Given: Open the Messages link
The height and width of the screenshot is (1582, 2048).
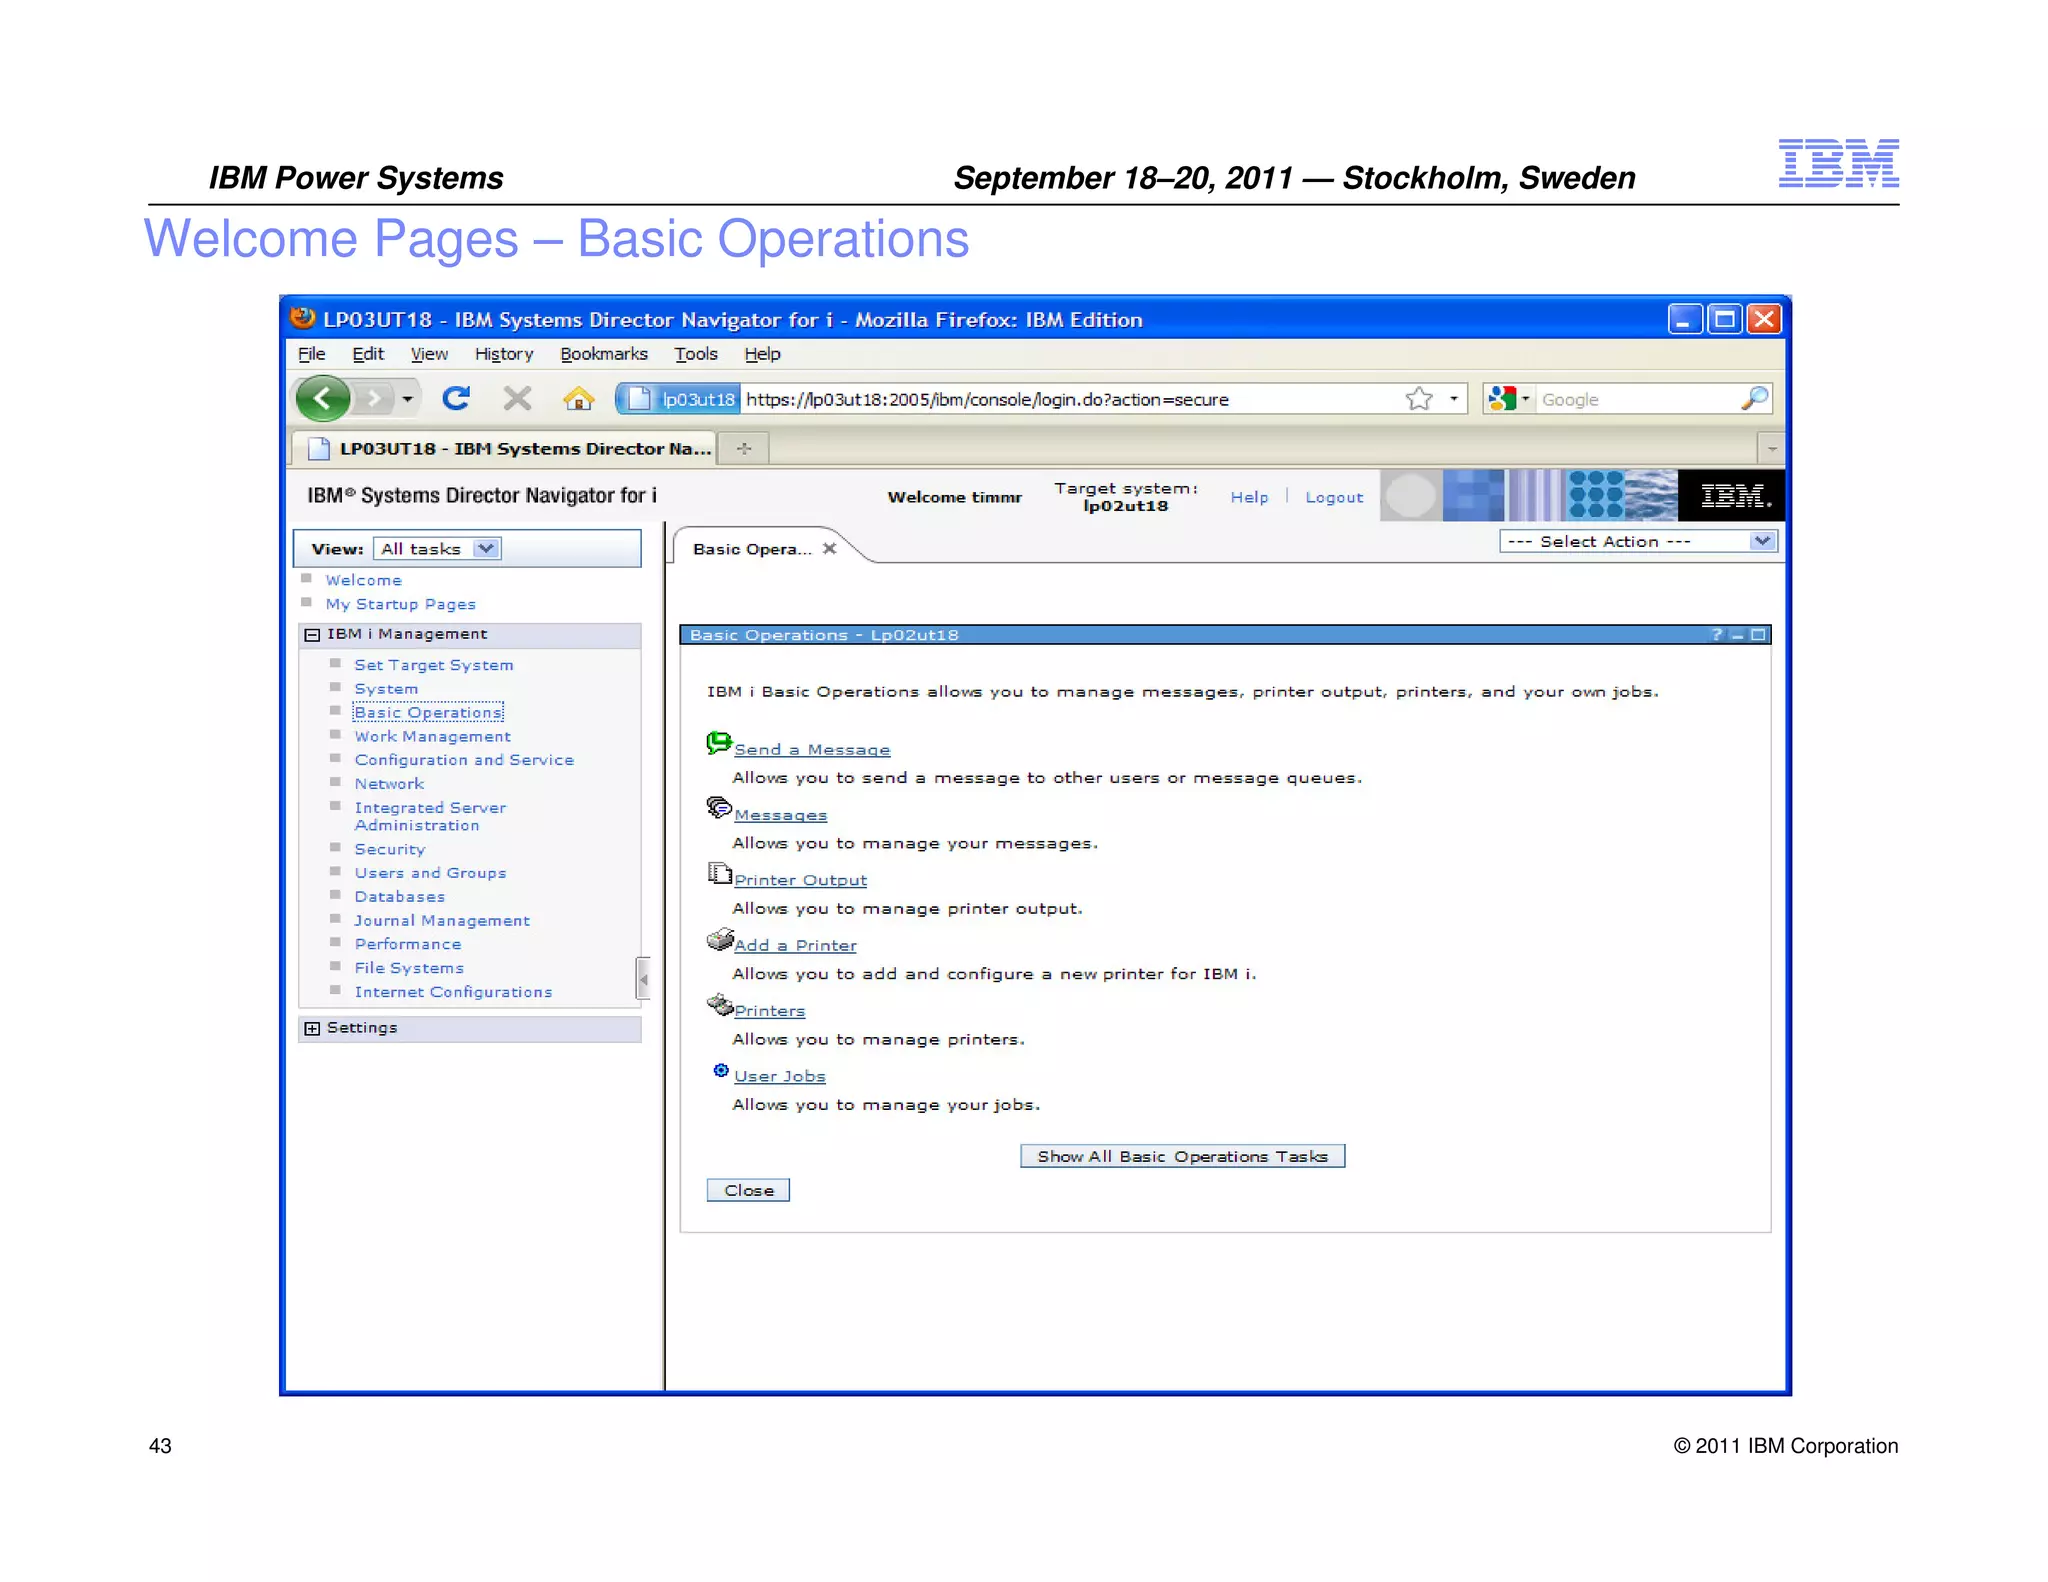Looking at the screenshot, I should click(x=780, y=816).
